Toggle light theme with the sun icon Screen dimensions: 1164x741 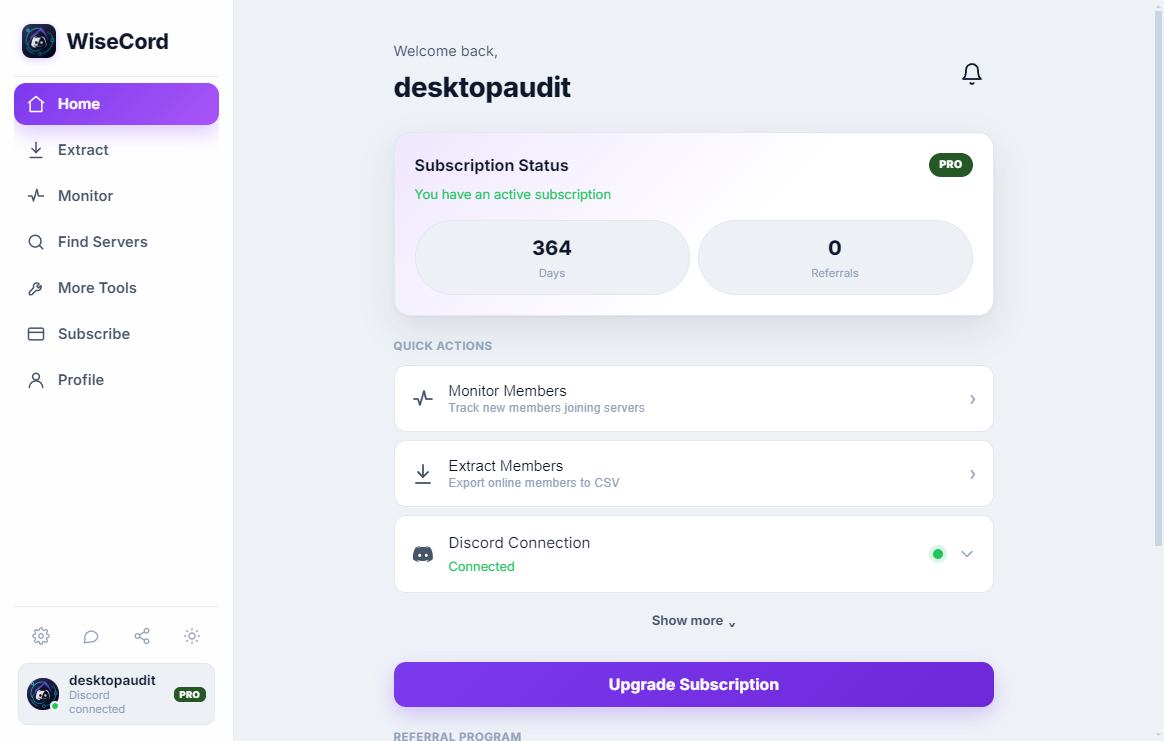(x=192, y=636)
